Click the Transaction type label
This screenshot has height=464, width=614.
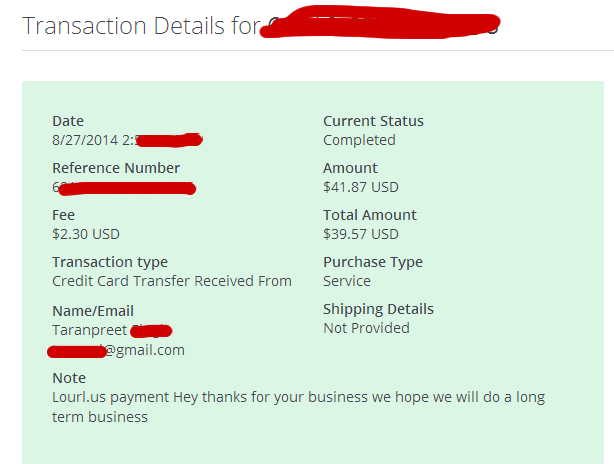pos(110,262)
